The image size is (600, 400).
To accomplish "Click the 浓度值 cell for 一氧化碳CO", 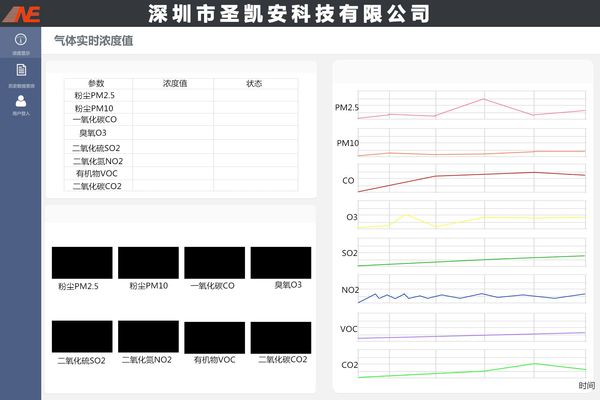I will (174, 119).
